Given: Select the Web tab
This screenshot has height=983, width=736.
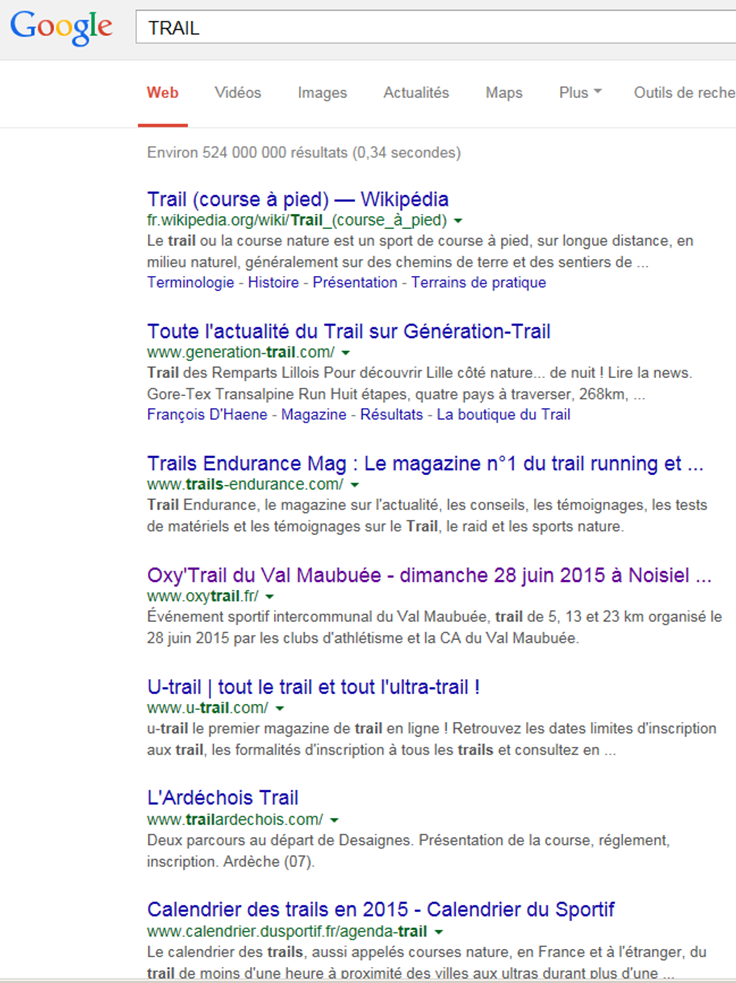Looking at the screenshot, I should pos(162,93).
